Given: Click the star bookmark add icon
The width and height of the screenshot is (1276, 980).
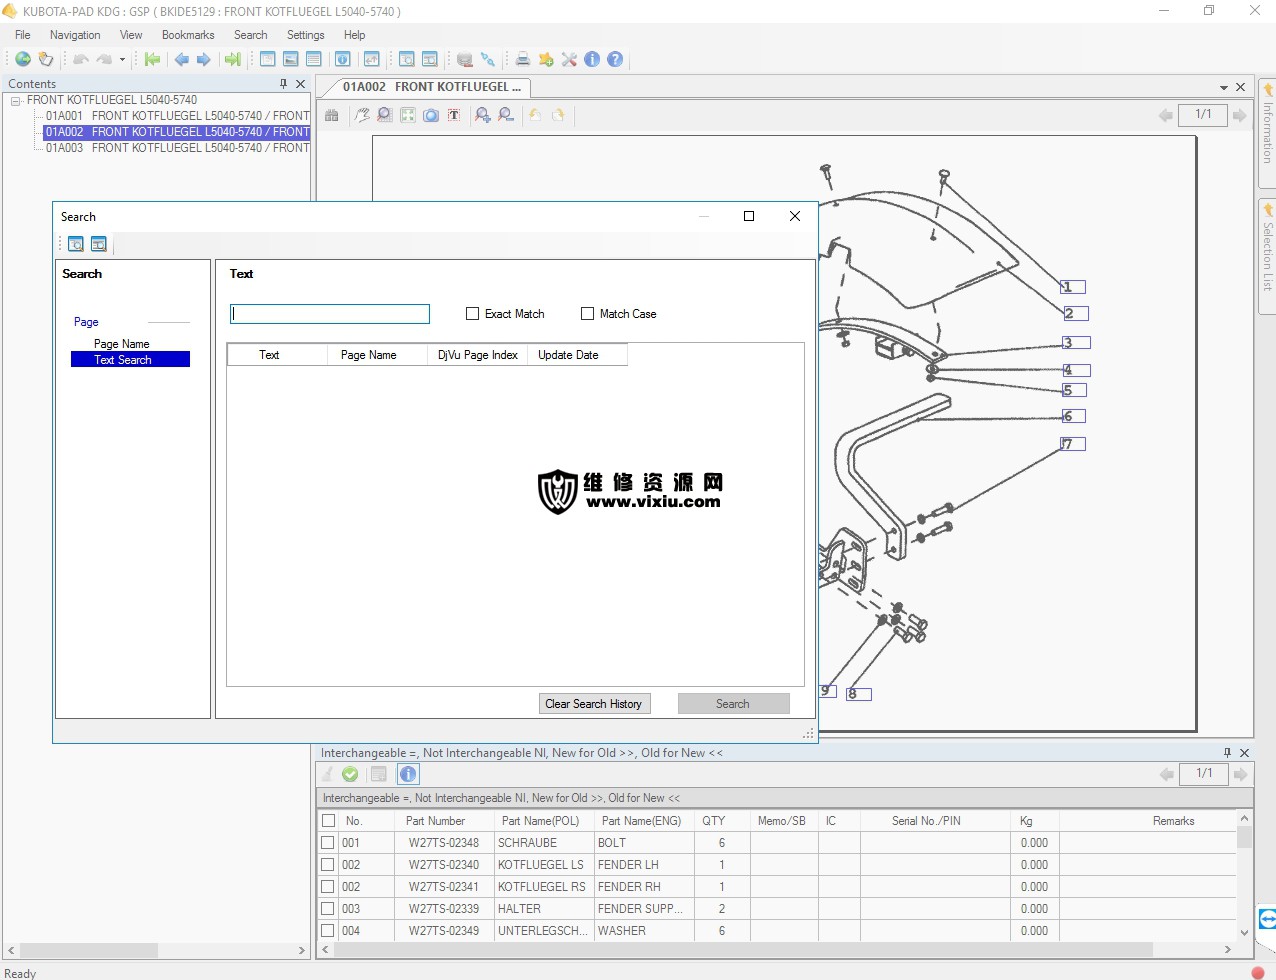Looking at the screenshot, I should [x=546, y=59].
